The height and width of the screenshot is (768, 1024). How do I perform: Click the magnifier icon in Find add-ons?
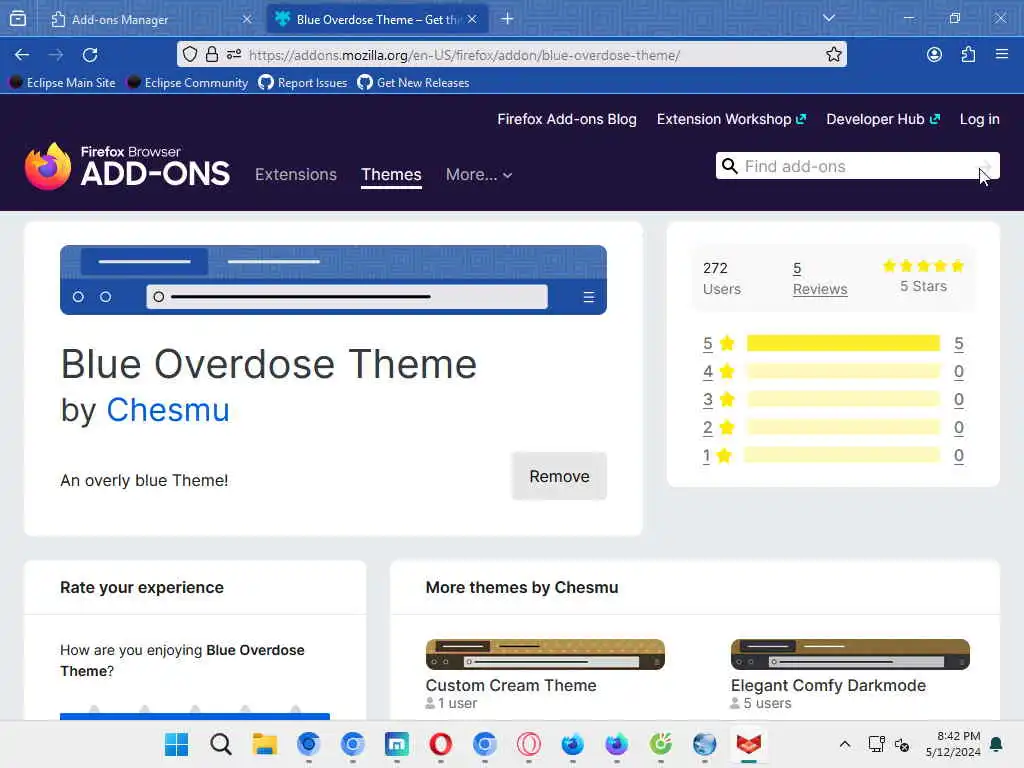pyautogui.click(x=729, y=166)
